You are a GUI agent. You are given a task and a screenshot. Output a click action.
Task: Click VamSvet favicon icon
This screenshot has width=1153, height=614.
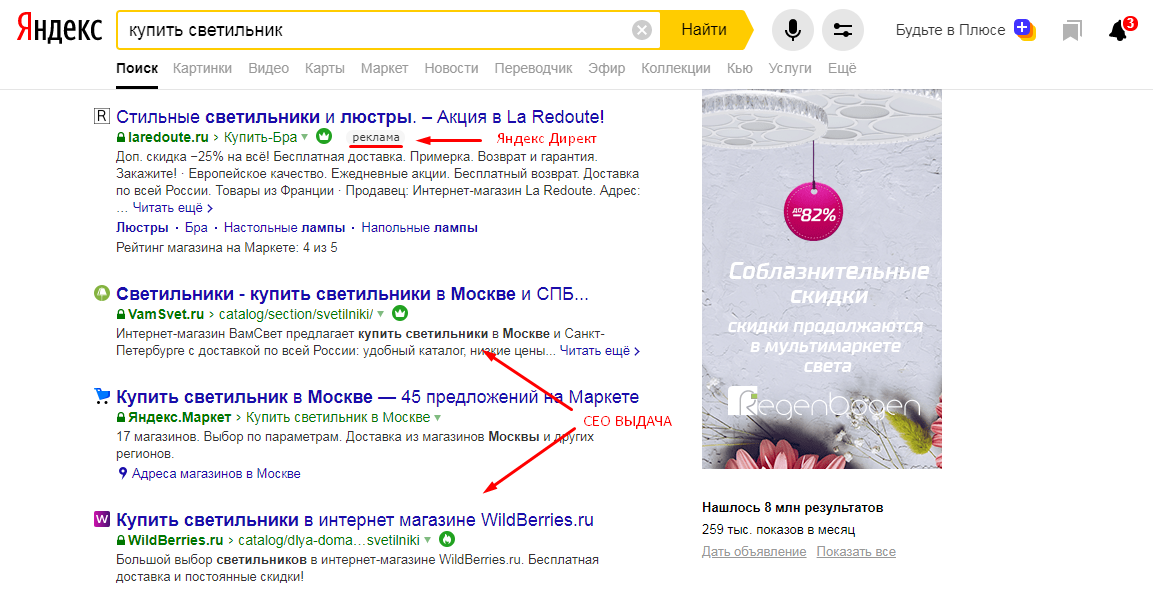pos(101,293)
